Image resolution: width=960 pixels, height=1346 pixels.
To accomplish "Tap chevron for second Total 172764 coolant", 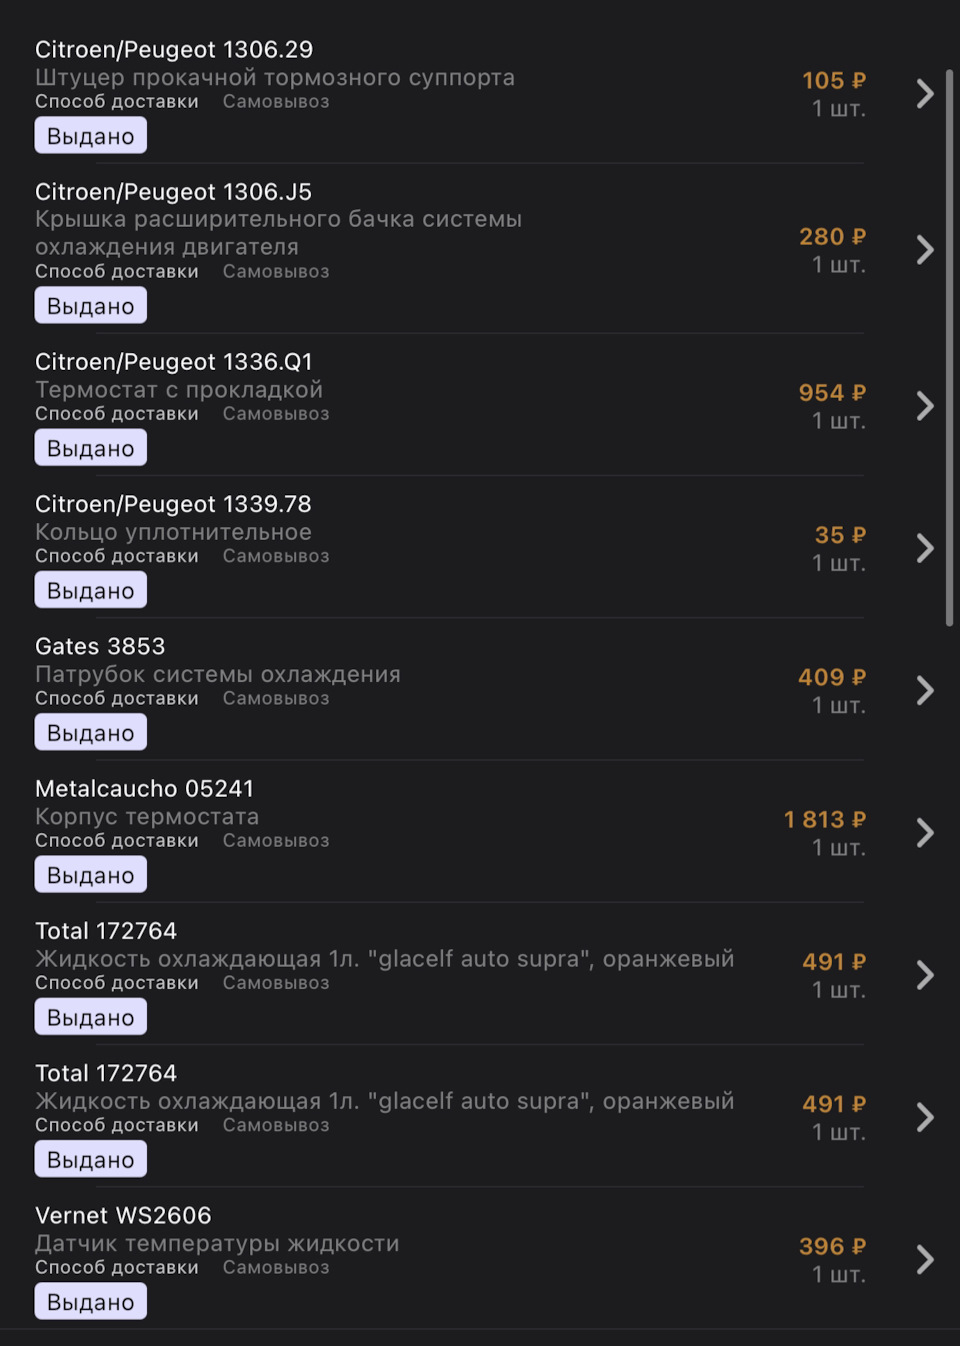I will pos(925,1117).
